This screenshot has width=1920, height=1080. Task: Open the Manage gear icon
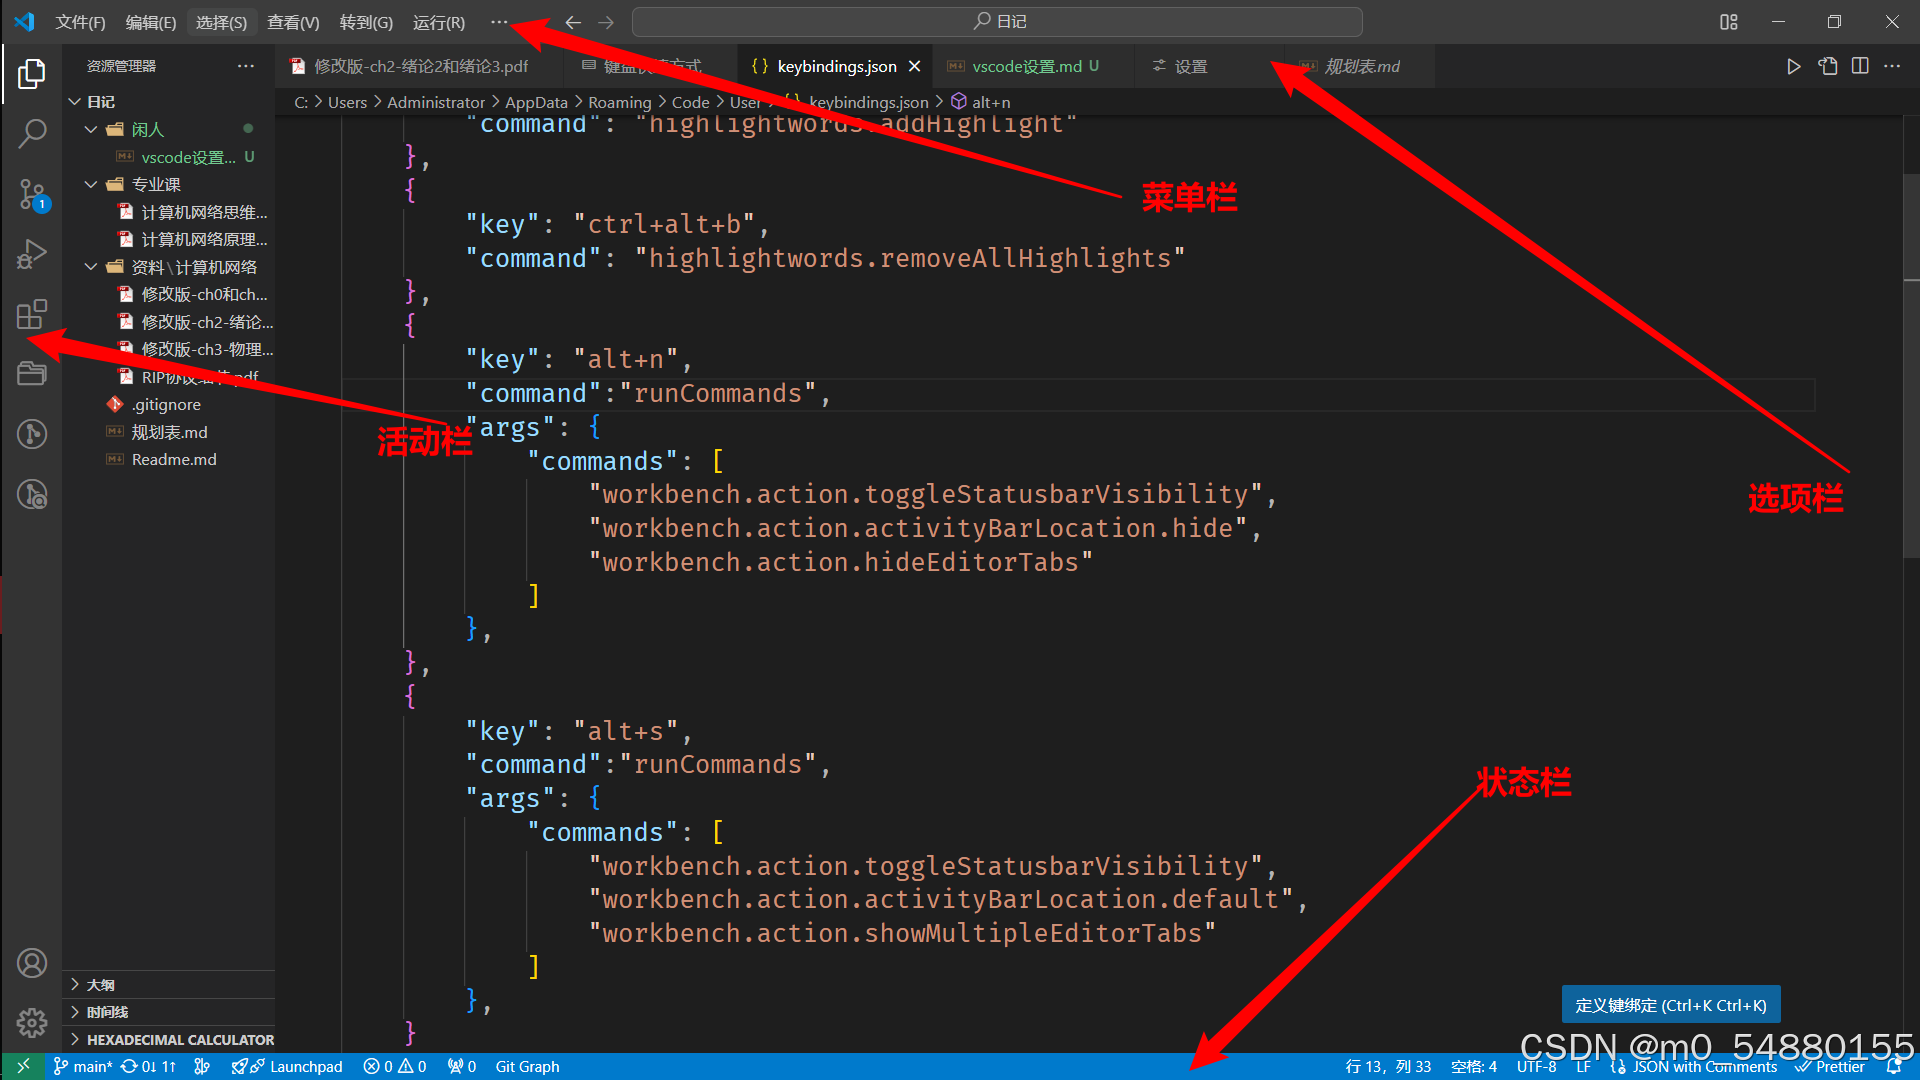tap(32, 1023)
